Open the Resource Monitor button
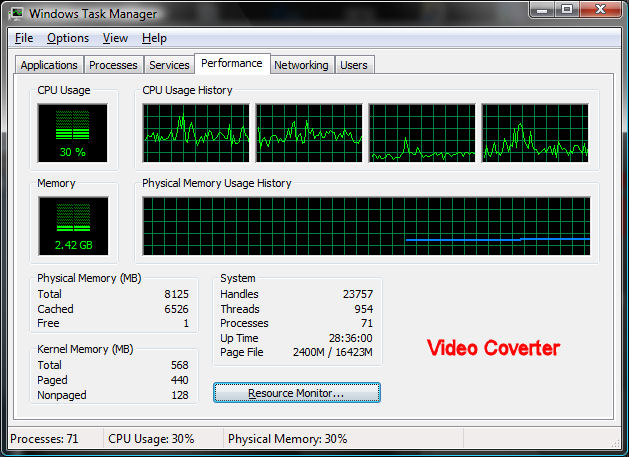This screenshot has height=457, width=629. pyautogui.click(x=297, y=393)
